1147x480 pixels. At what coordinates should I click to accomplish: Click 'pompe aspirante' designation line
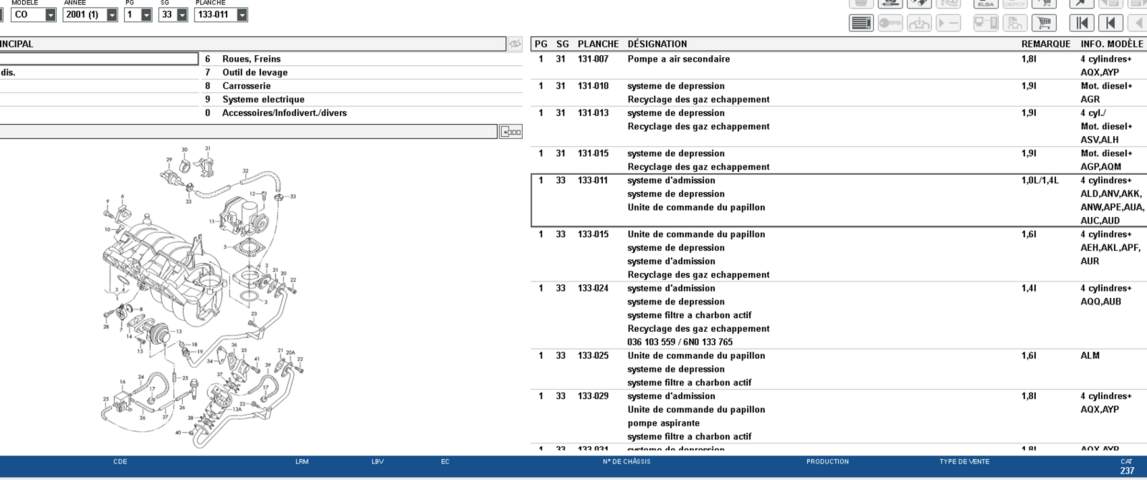[663, 423]
